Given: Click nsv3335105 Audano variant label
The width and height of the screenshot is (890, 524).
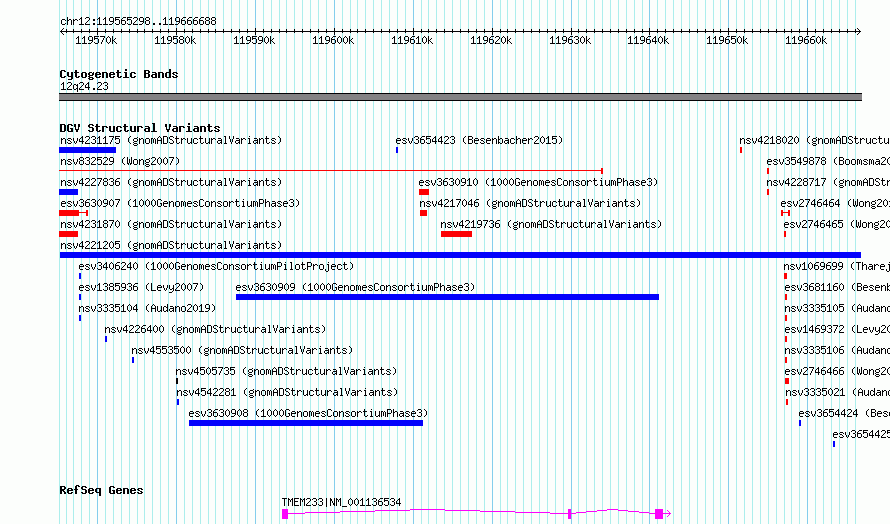Looking at the screenshot, I should tap(837, 308).
